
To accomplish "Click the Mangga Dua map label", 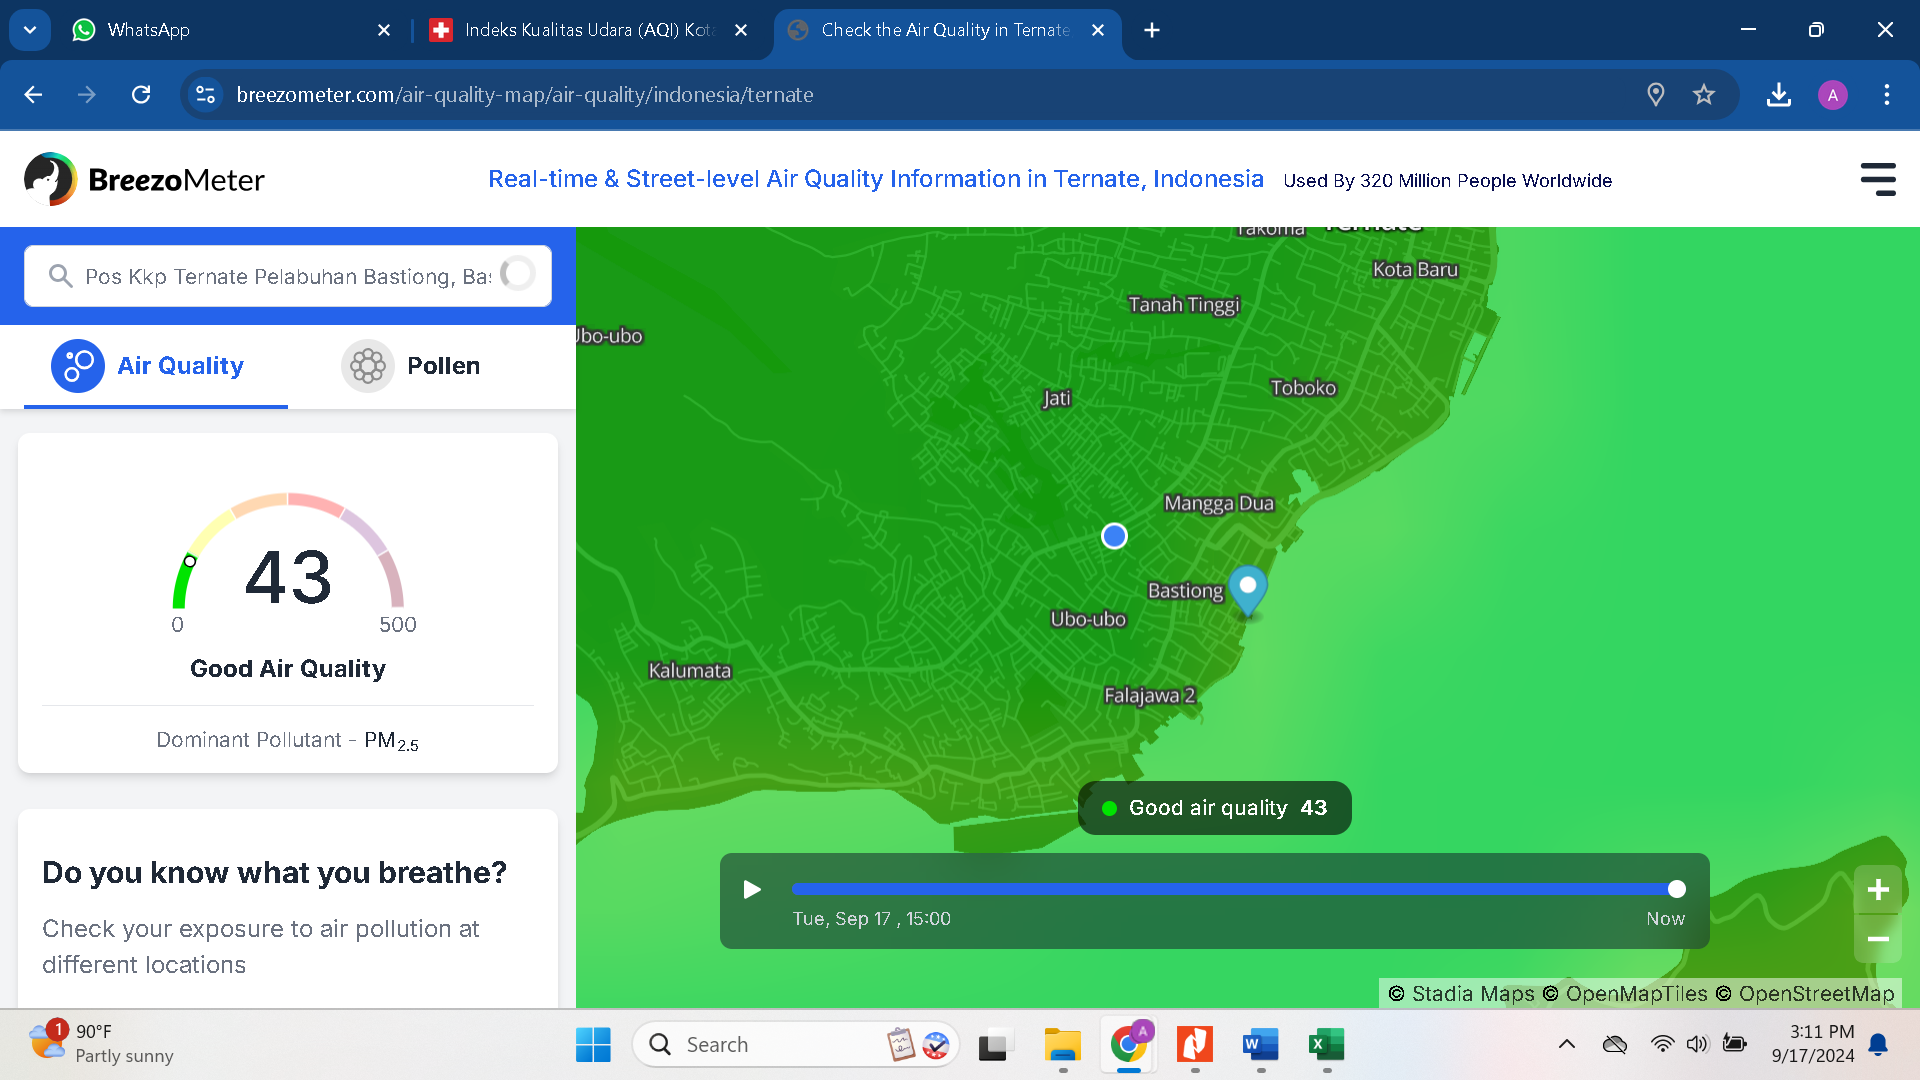I will point(1219,503).
